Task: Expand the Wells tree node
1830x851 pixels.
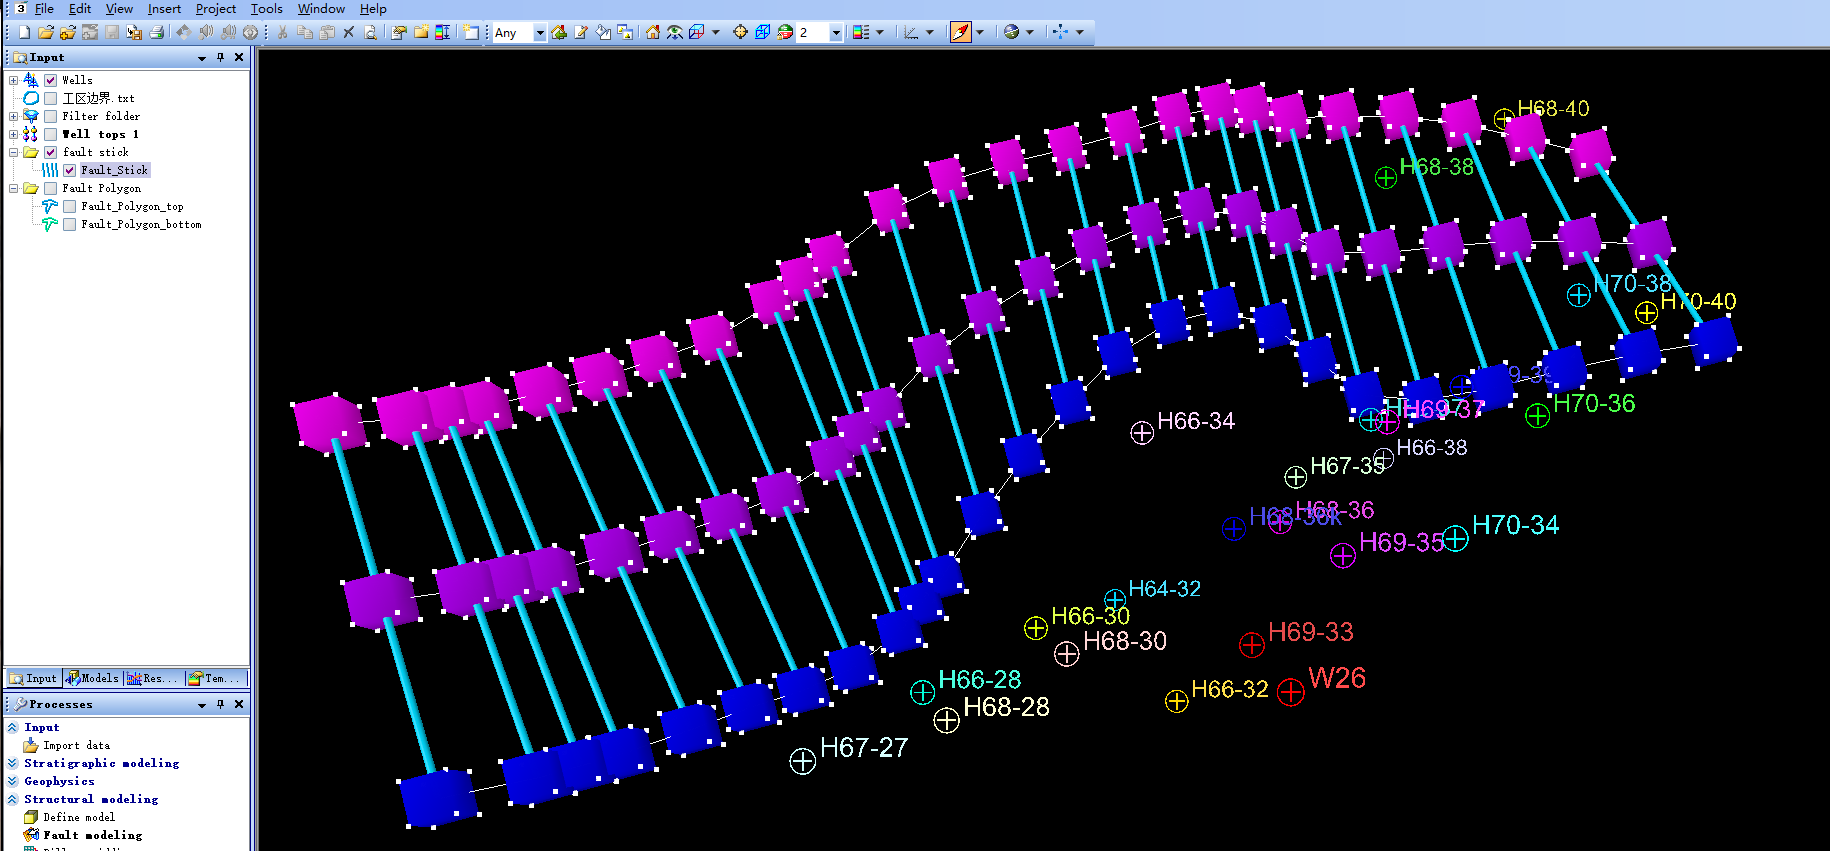Action: 13,80
